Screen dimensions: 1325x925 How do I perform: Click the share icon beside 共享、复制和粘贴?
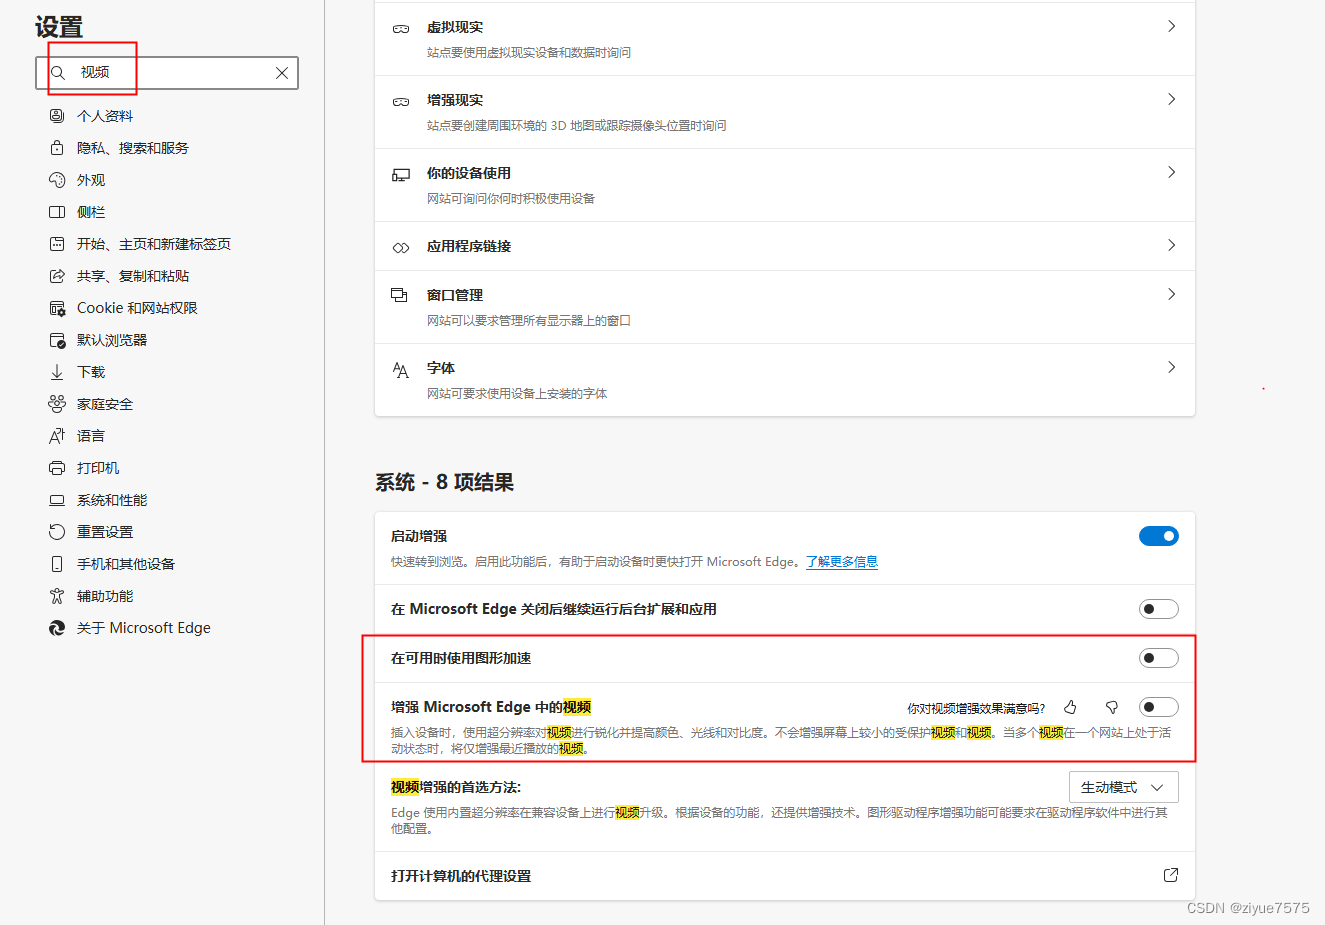click(x=57, y=276)
